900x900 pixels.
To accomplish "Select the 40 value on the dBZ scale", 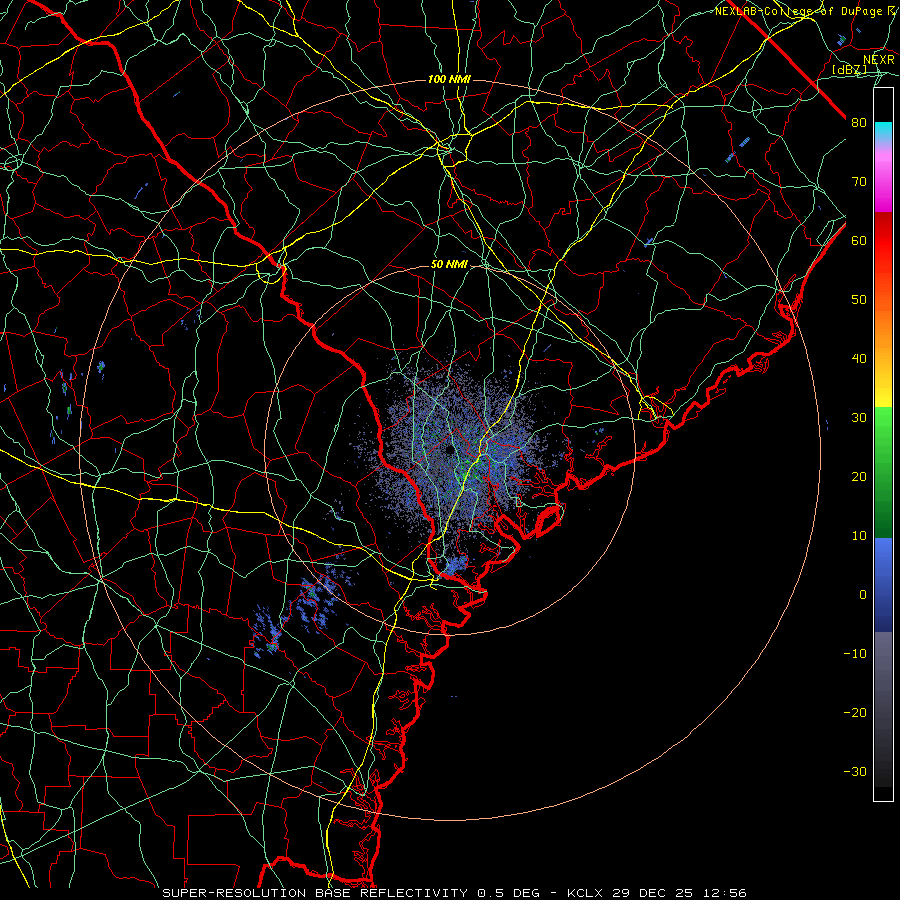I will click(859, 359).
